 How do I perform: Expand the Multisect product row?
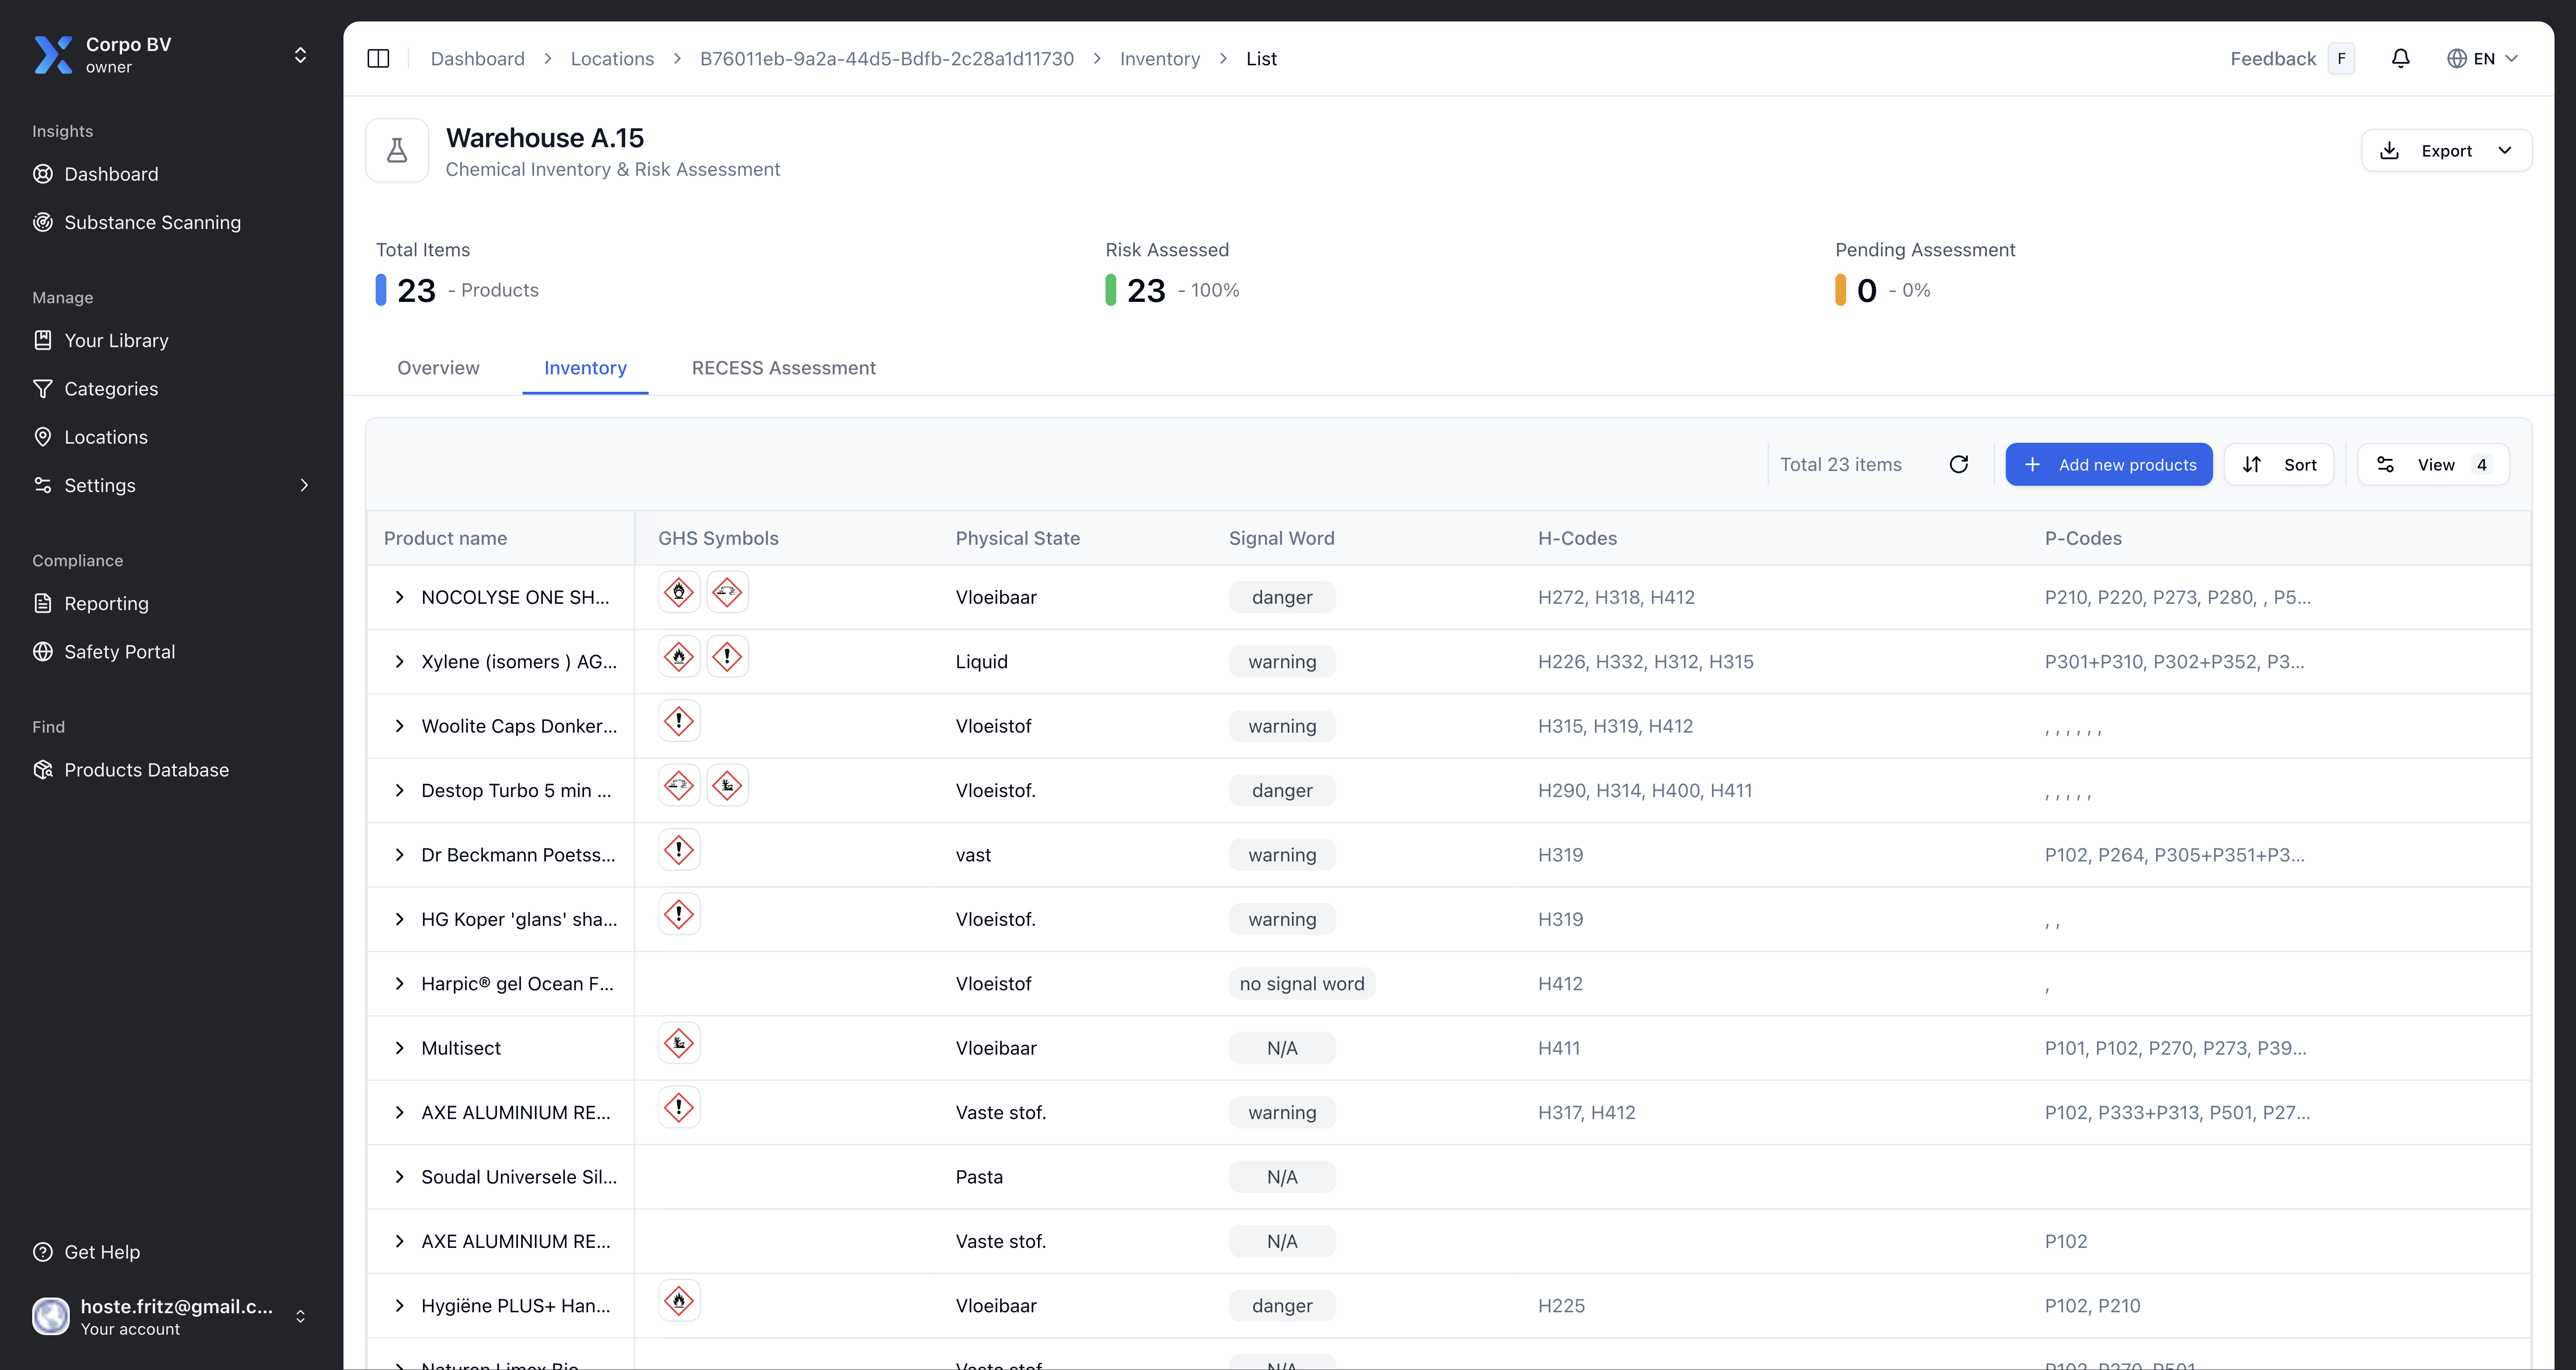[399, 1047]
